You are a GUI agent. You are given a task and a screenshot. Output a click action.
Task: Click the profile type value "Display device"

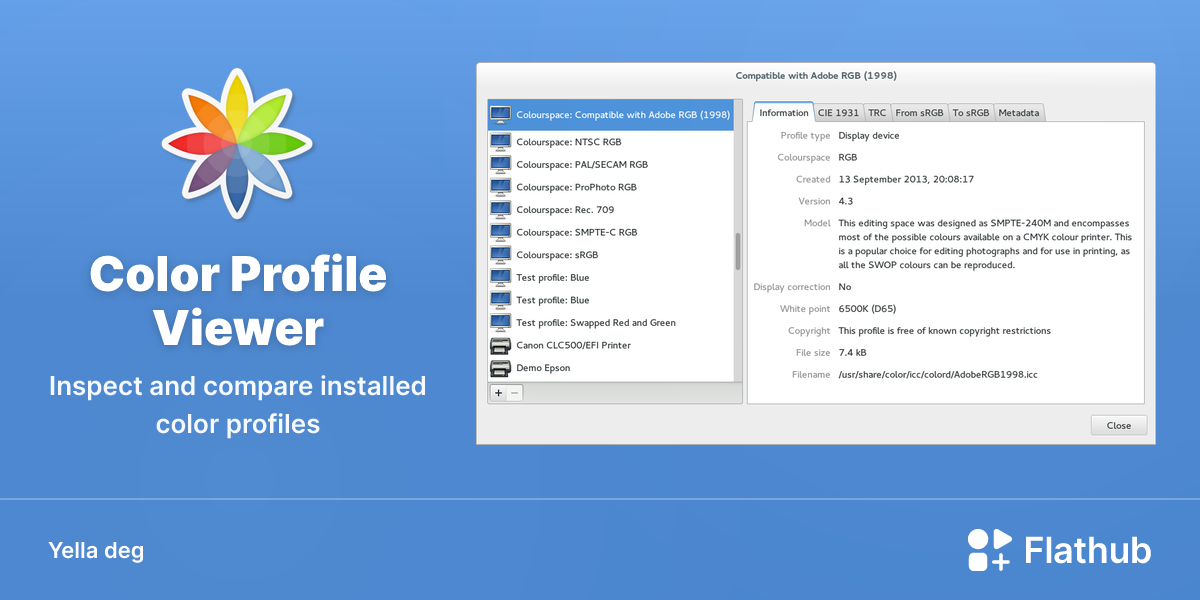click(869, 136)
